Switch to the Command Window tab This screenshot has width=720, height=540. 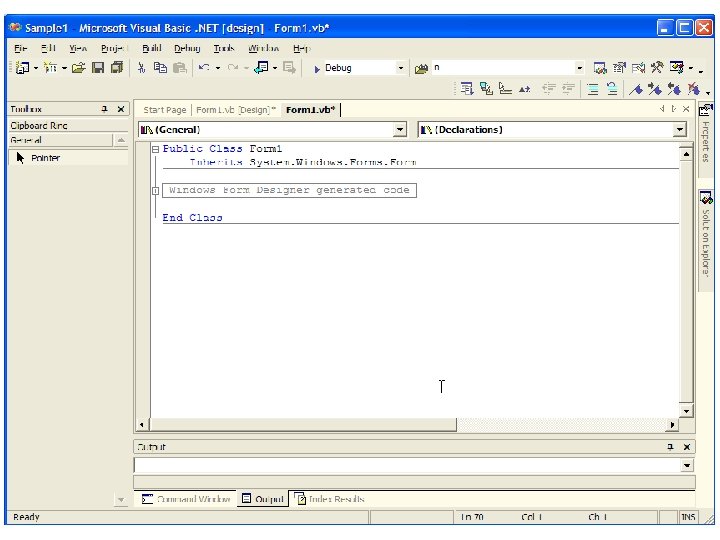186,499
